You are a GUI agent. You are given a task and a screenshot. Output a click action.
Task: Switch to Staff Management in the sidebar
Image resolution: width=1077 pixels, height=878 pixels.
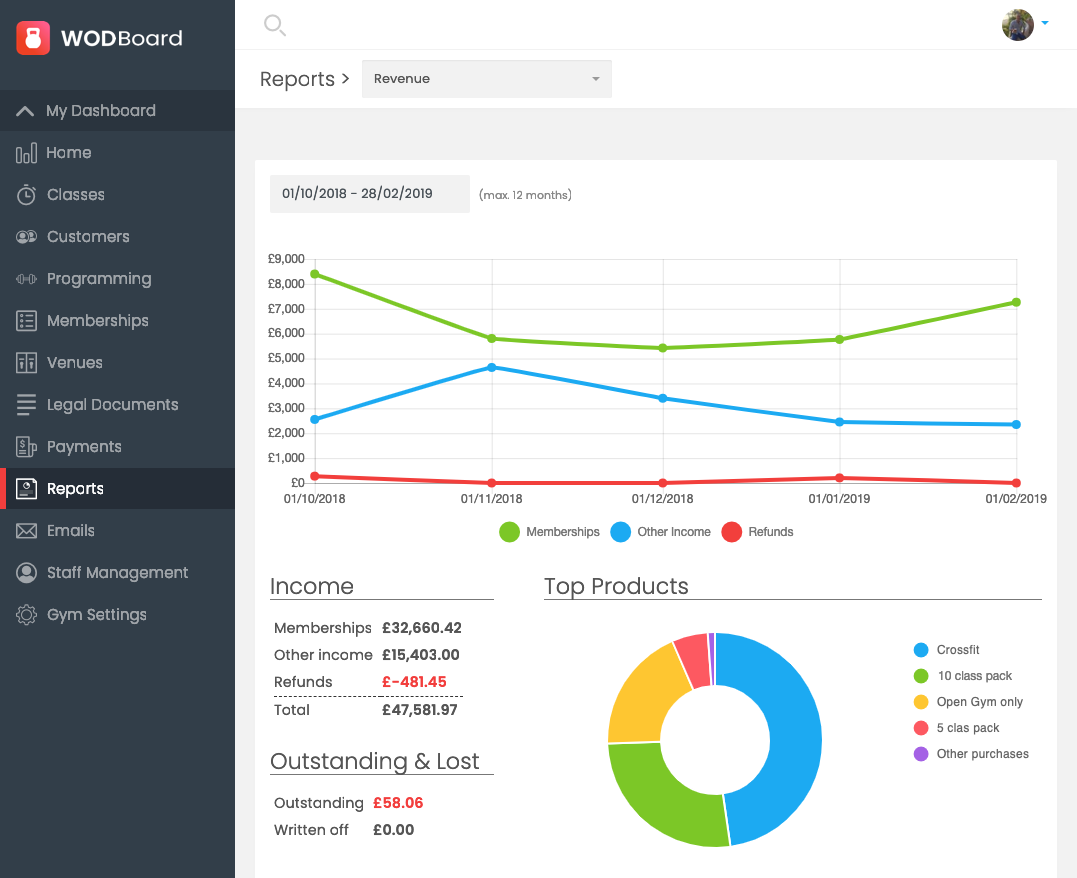coord(26,572)
